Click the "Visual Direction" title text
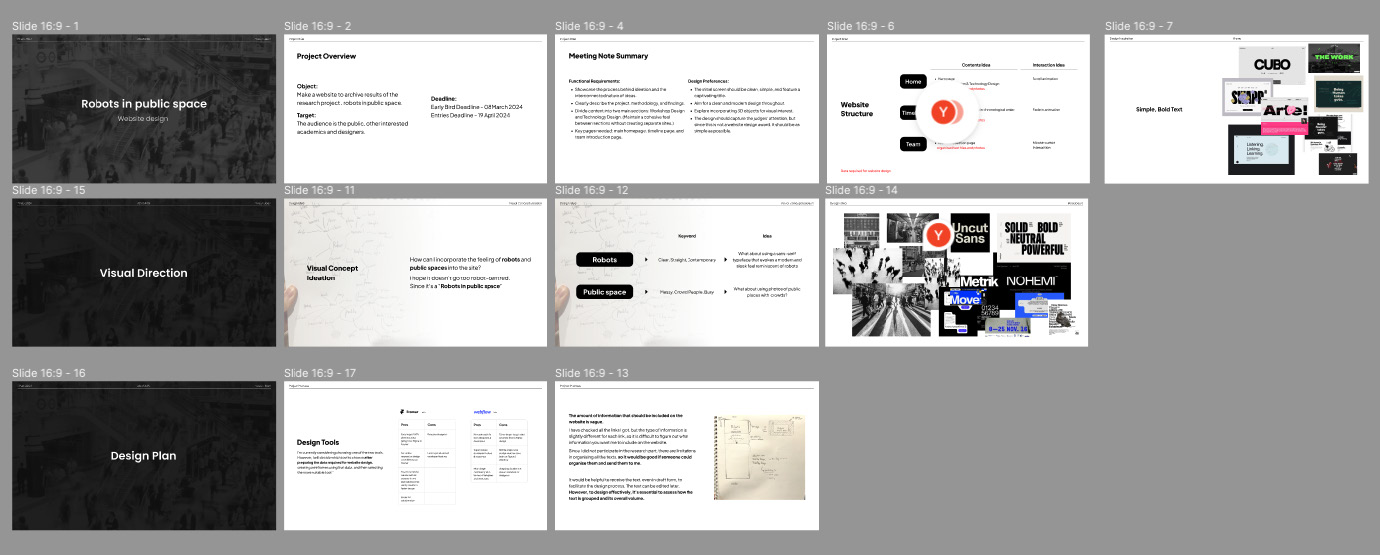This screenshot has width=1380, height=555. [144, 273]
